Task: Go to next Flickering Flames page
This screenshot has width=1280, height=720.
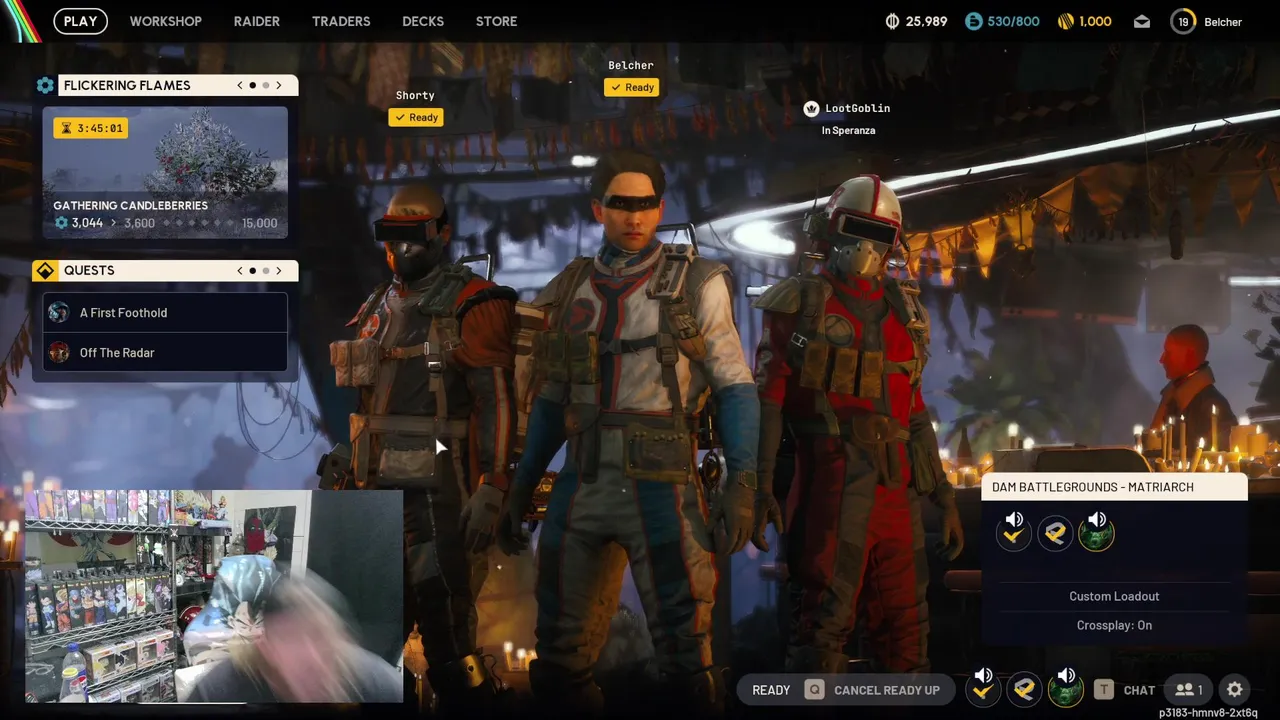Action: [279, 85]
